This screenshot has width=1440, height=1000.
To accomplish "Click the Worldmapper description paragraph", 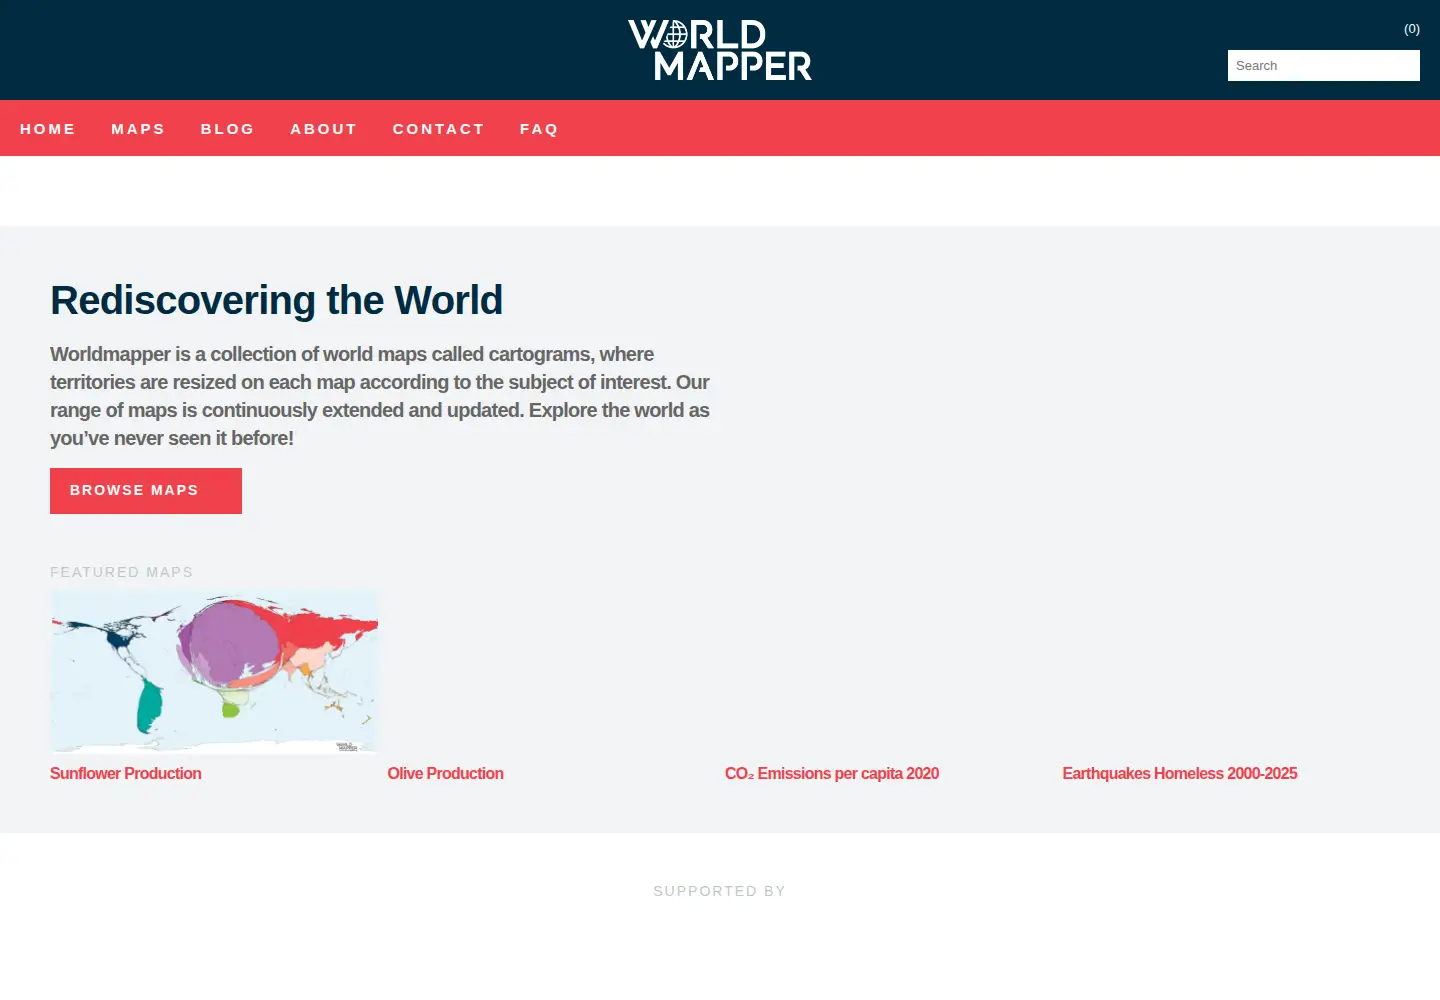I will [380, 396].
